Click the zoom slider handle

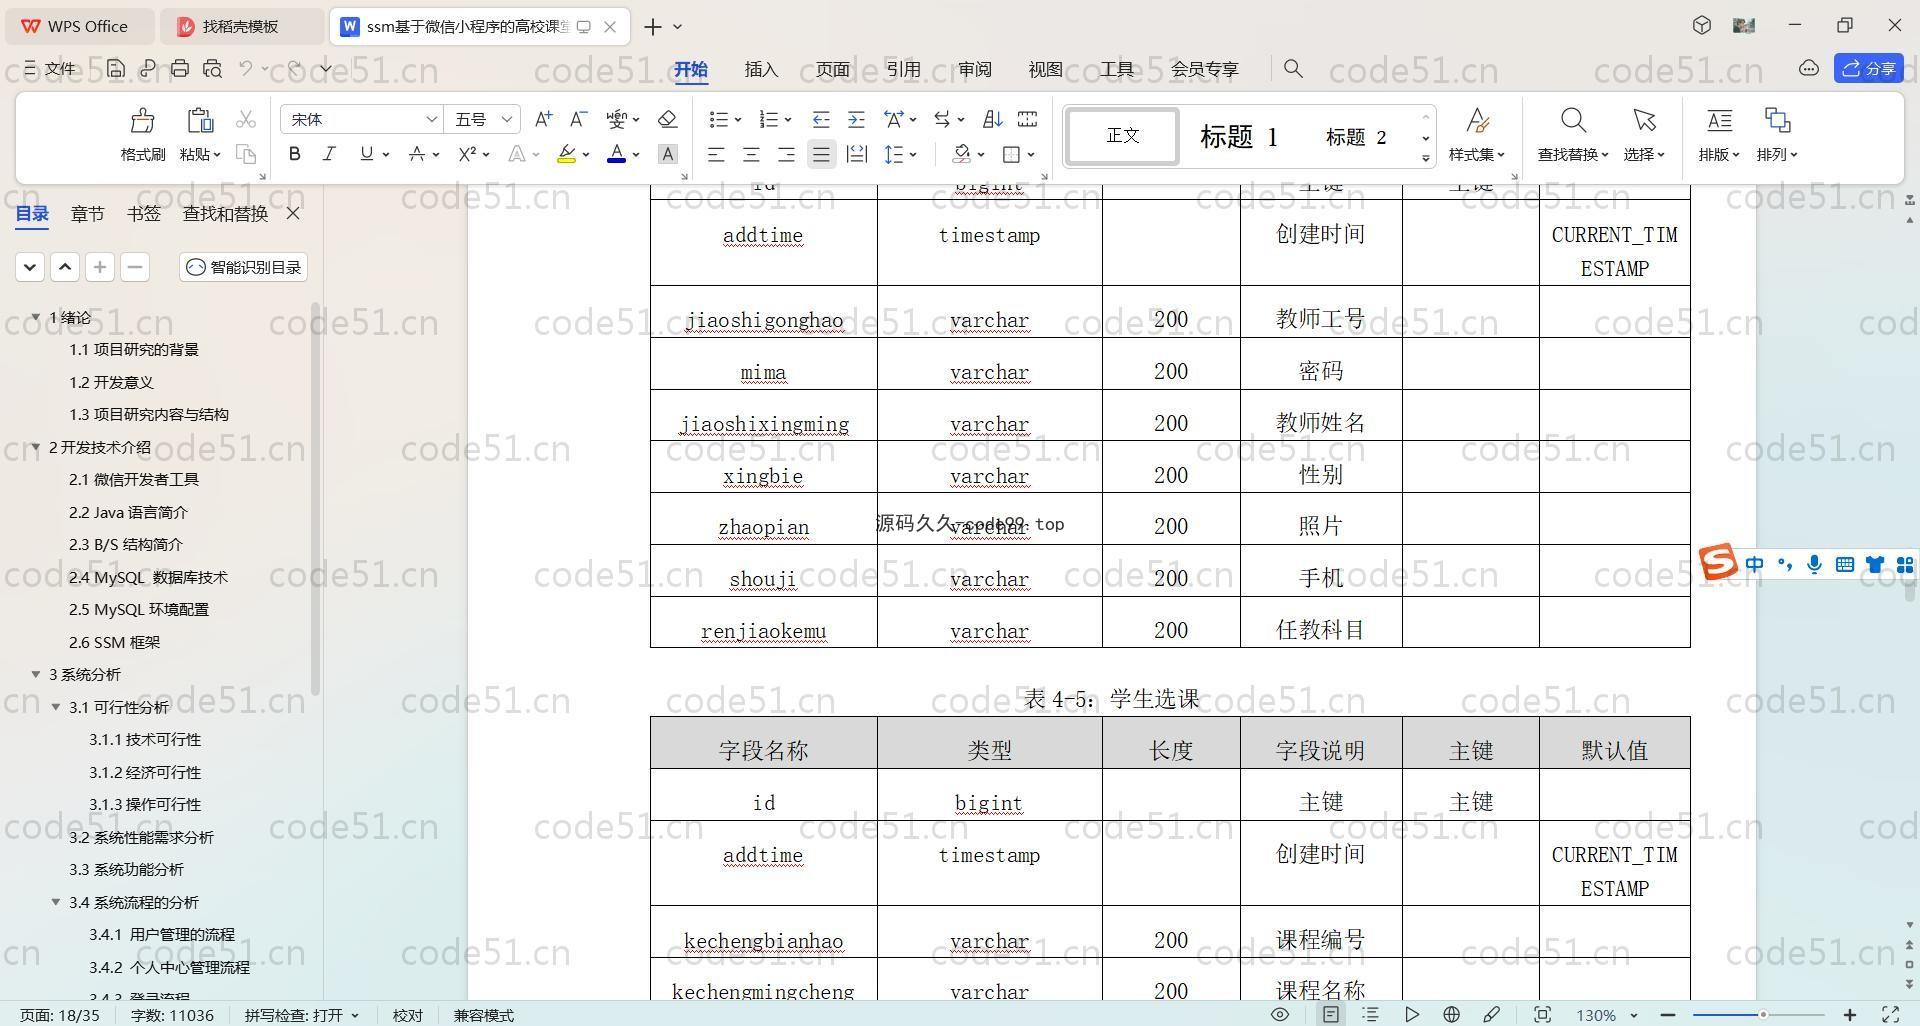[1762, 1015]
